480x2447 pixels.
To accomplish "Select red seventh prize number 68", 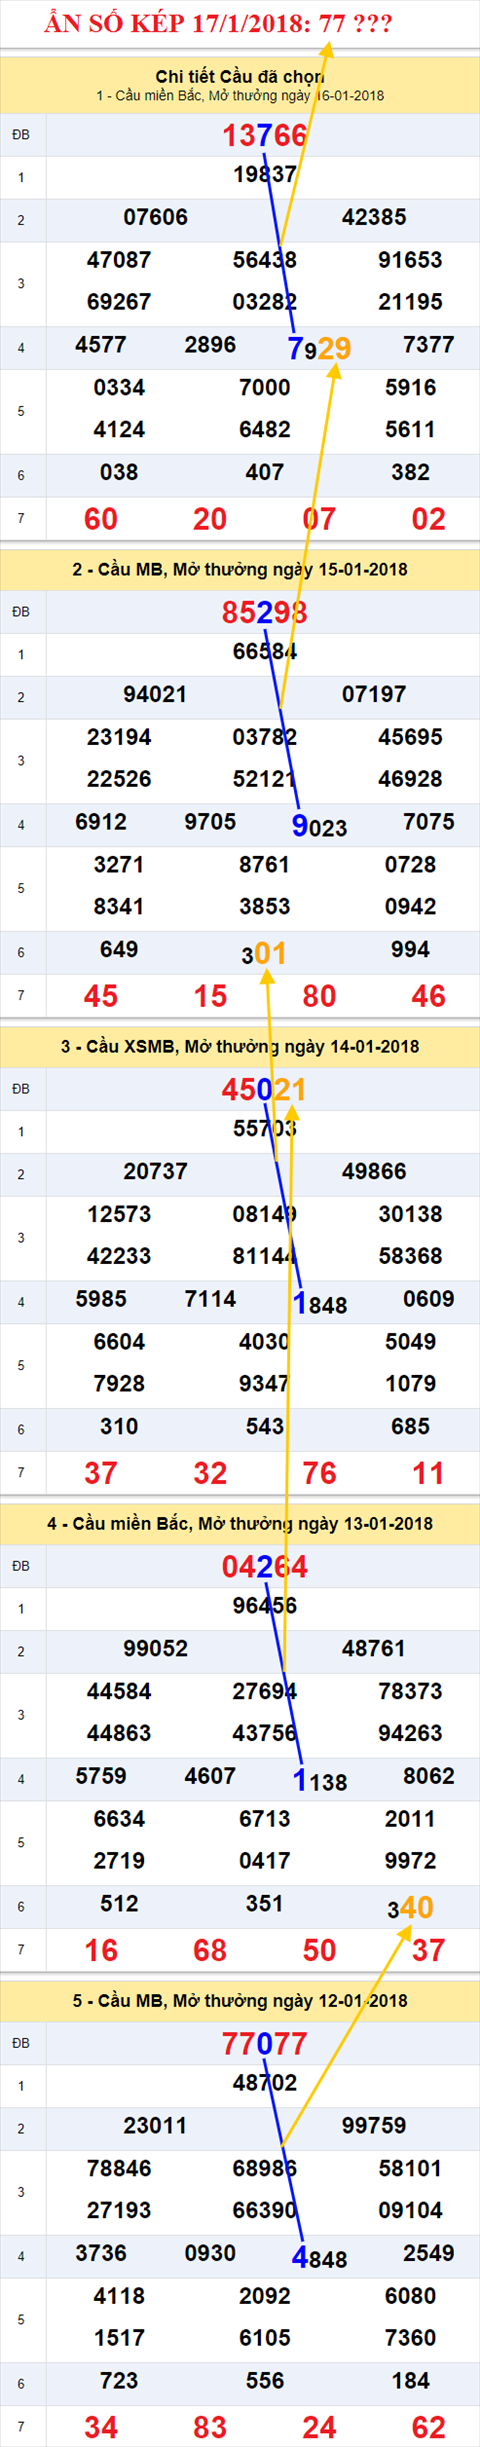I will pos(210,1950).
